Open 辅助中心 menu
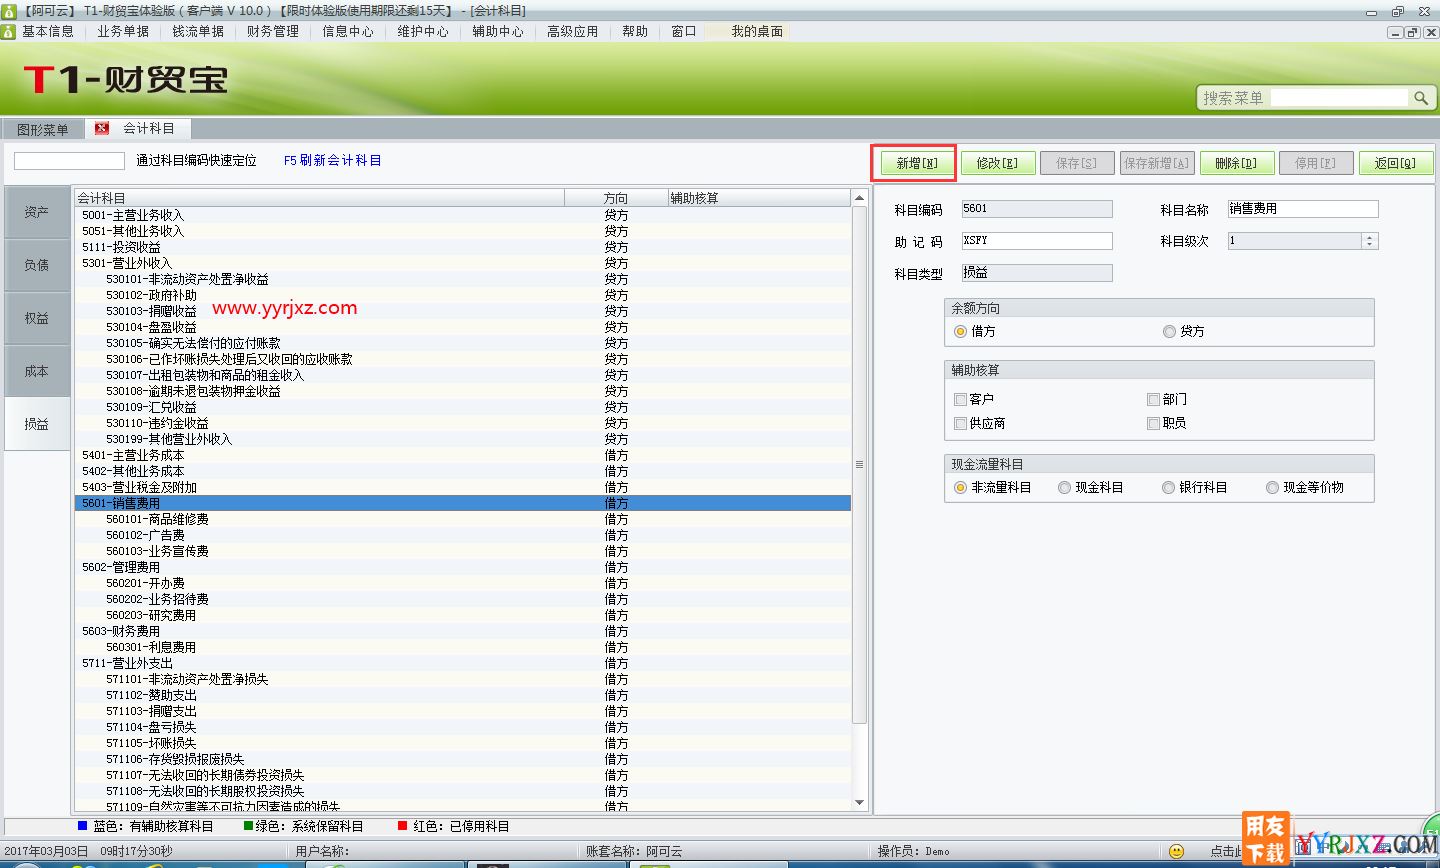 pyautogui.click(x=498, y=31)
